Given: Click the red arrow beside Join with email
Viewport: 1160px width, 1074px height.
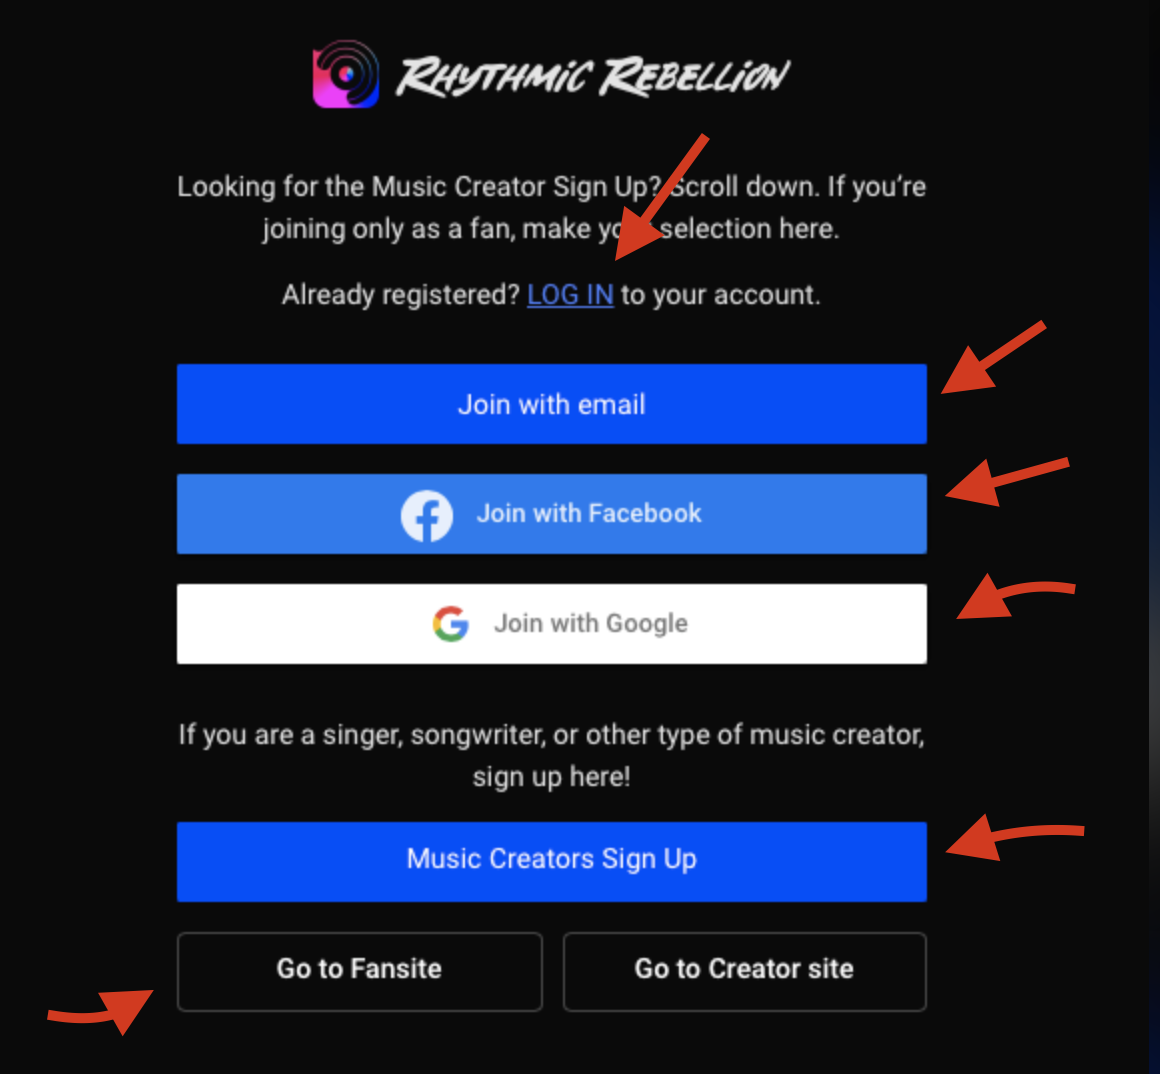Looking at the screenshot, I should click(993, 358).
